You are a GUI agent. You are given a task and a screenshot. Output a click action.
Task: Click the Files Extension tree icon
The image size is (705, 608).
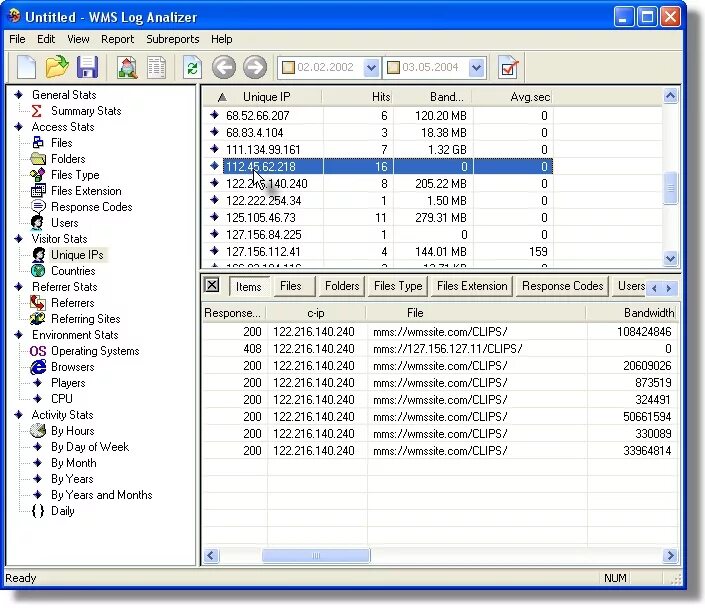[x=38, y=191]
